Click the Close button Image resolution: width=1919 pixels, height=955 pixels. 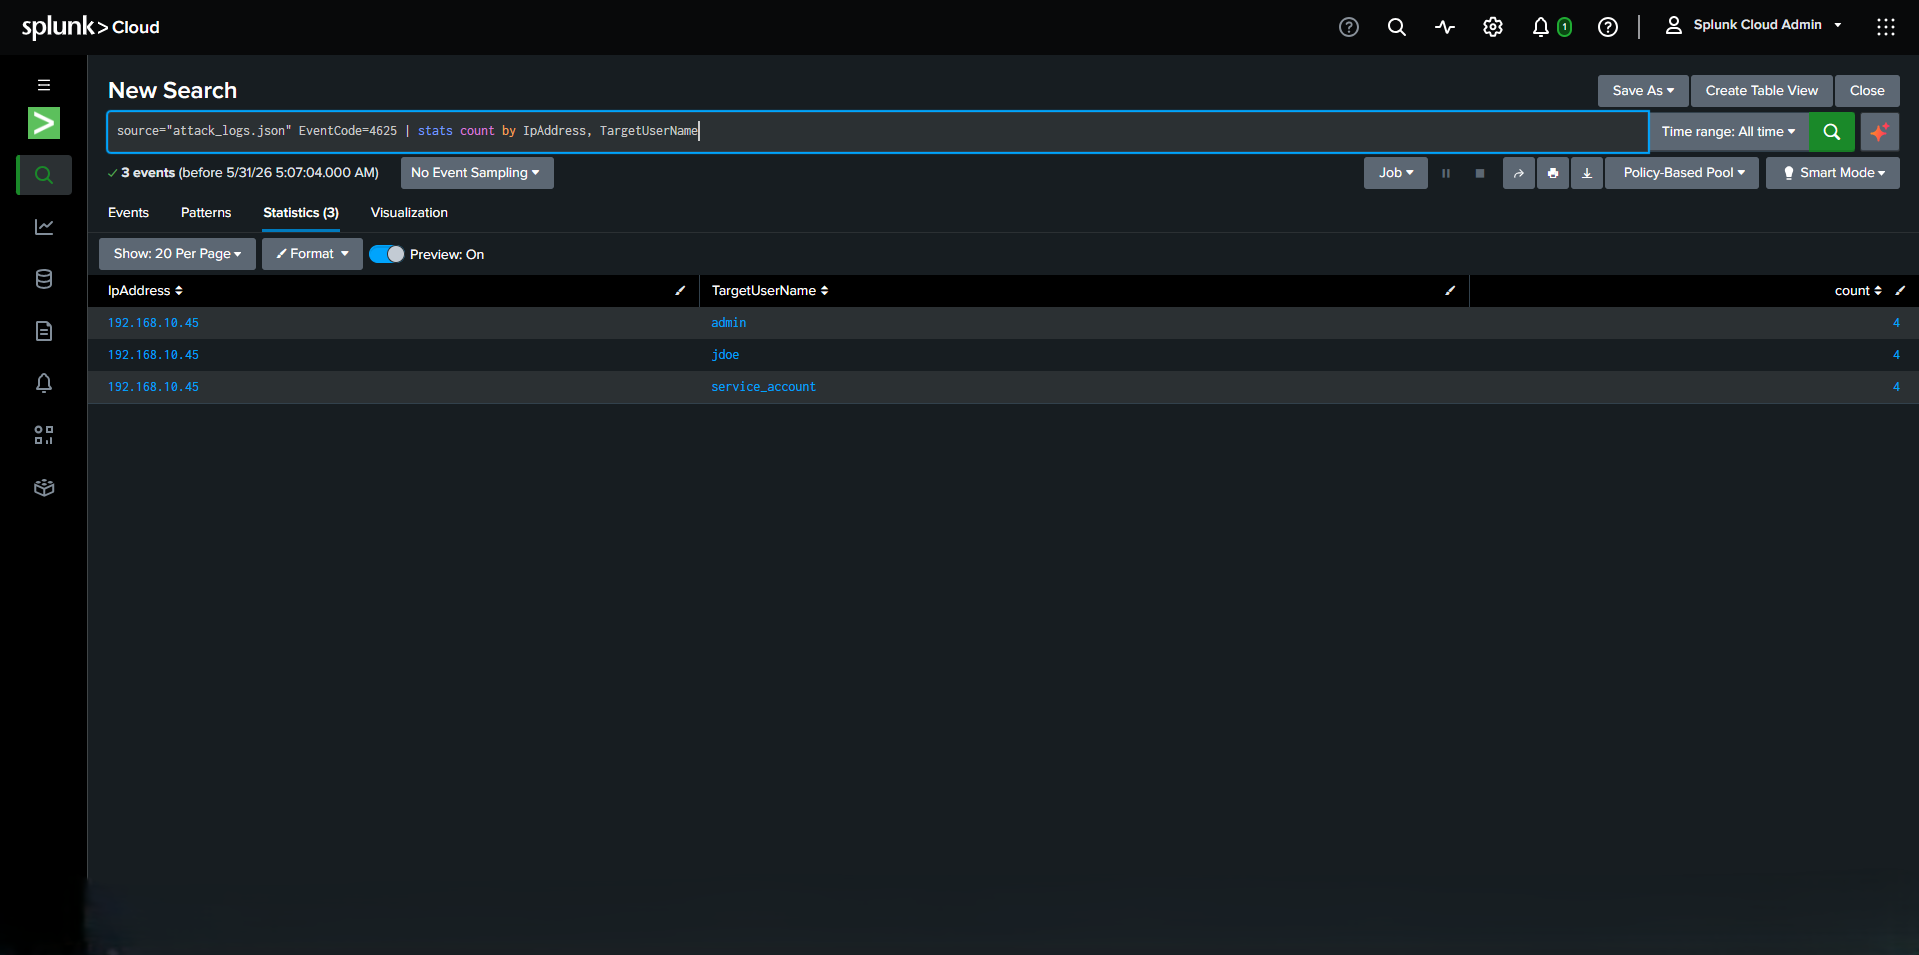[x=1867, y=91]
